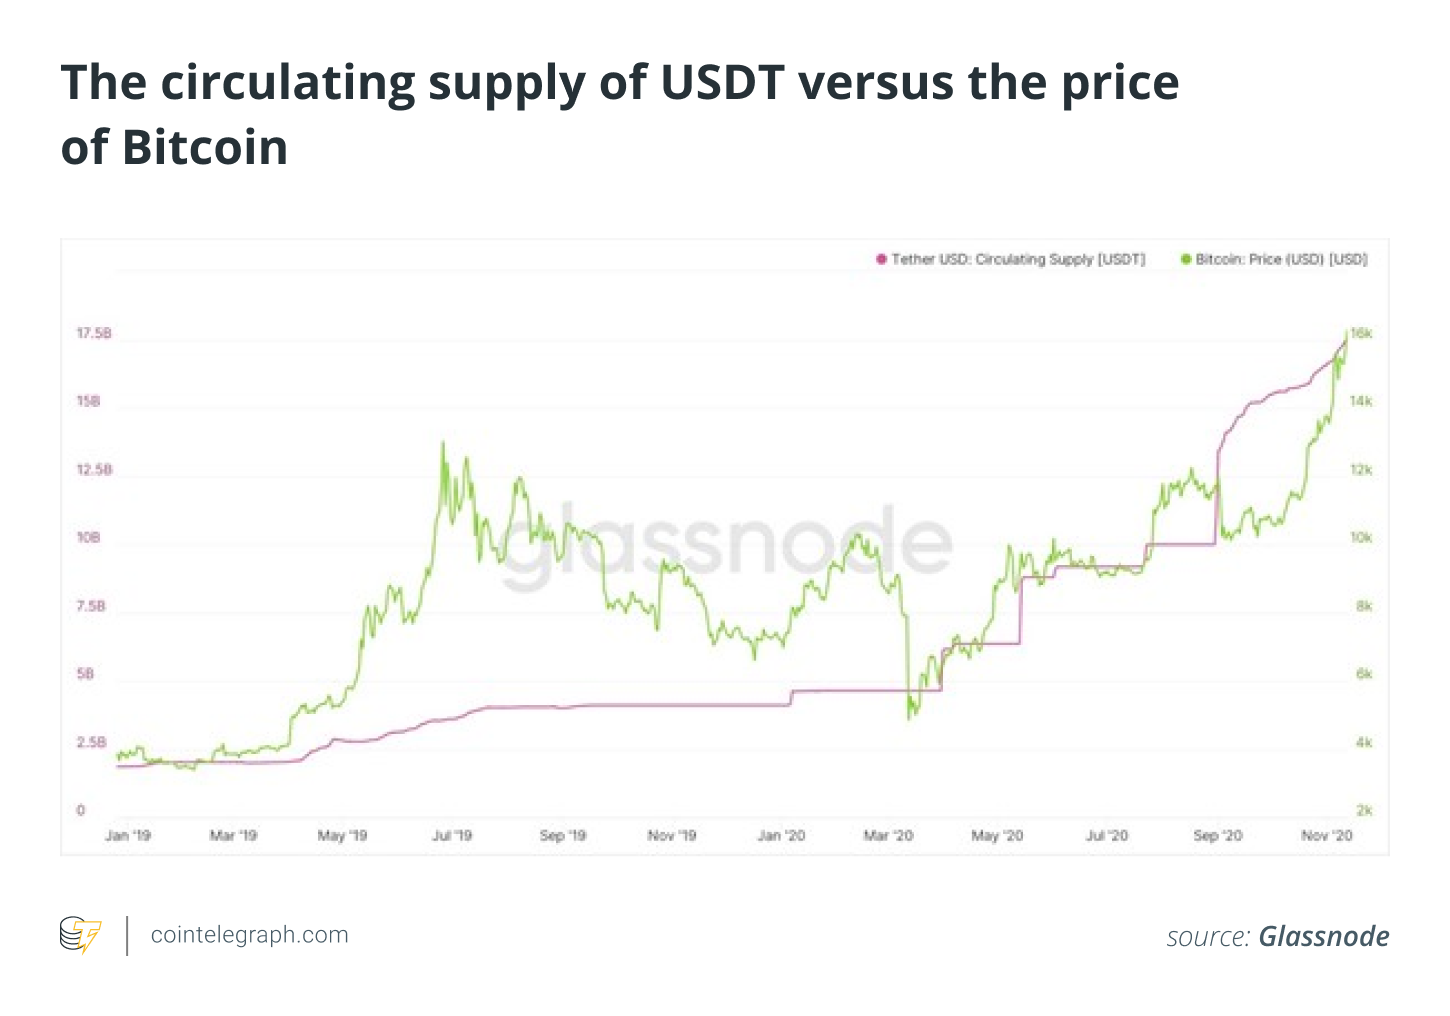Click the Bitcoin price low near Mar '20

click(909, 717)
